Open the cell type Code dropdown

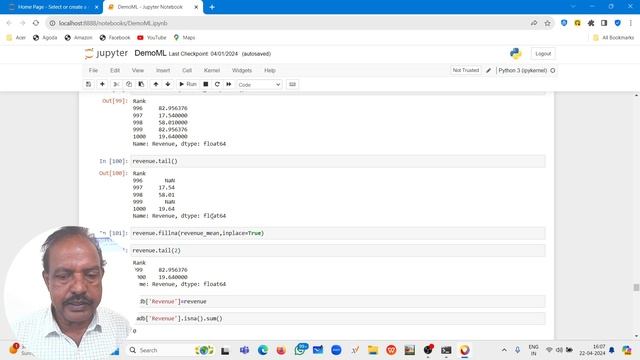coord(259,84)
